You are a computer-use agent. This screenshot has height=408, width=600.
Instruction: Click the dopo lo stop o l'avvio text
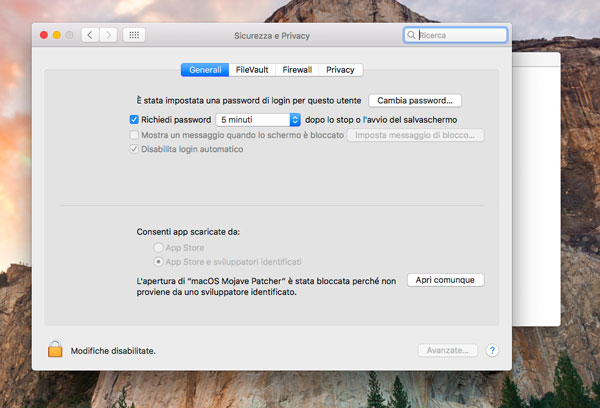(x=381, y=120)
